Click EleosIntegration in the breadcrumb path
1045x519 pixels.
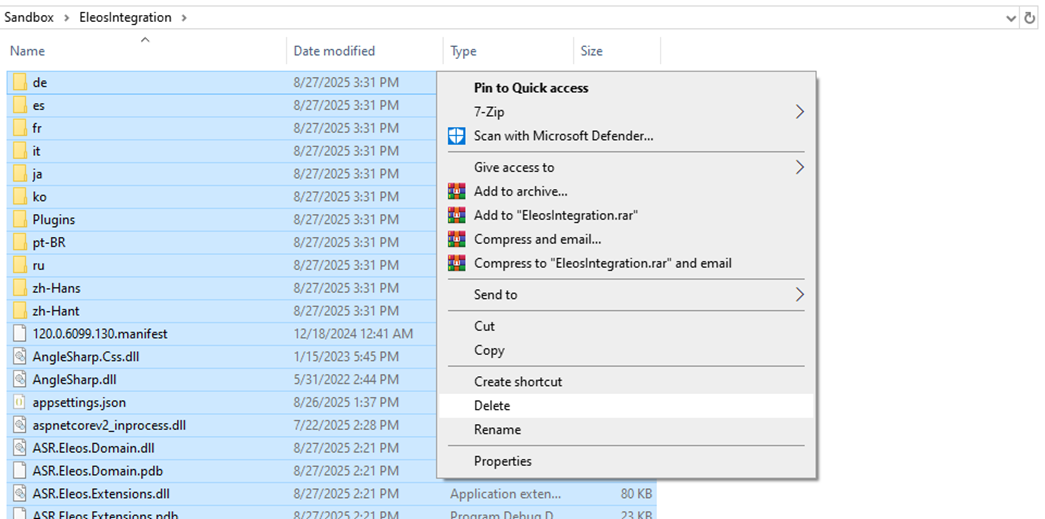(x=125, y=18)
